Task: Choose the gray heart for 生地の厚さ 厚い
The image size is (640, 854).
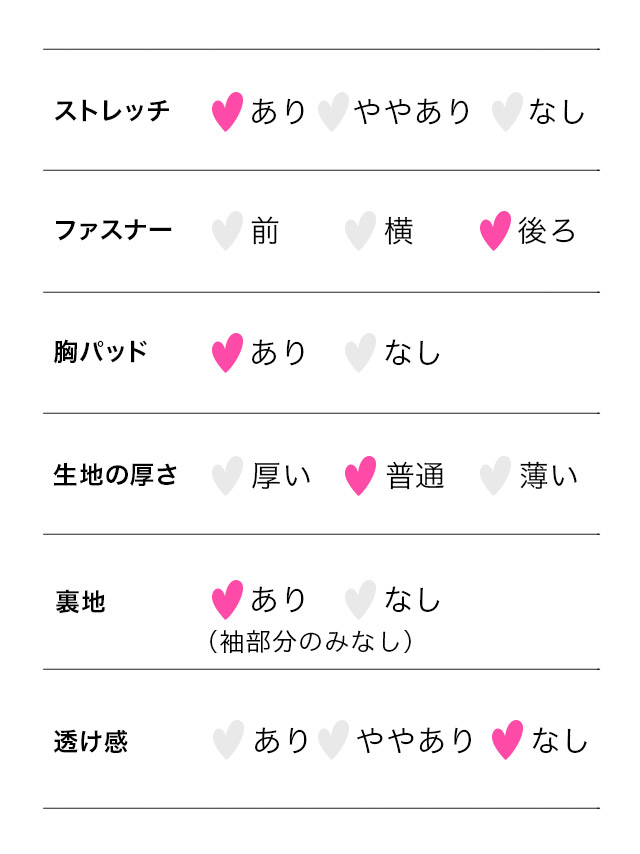Action: tap(228, 476)
